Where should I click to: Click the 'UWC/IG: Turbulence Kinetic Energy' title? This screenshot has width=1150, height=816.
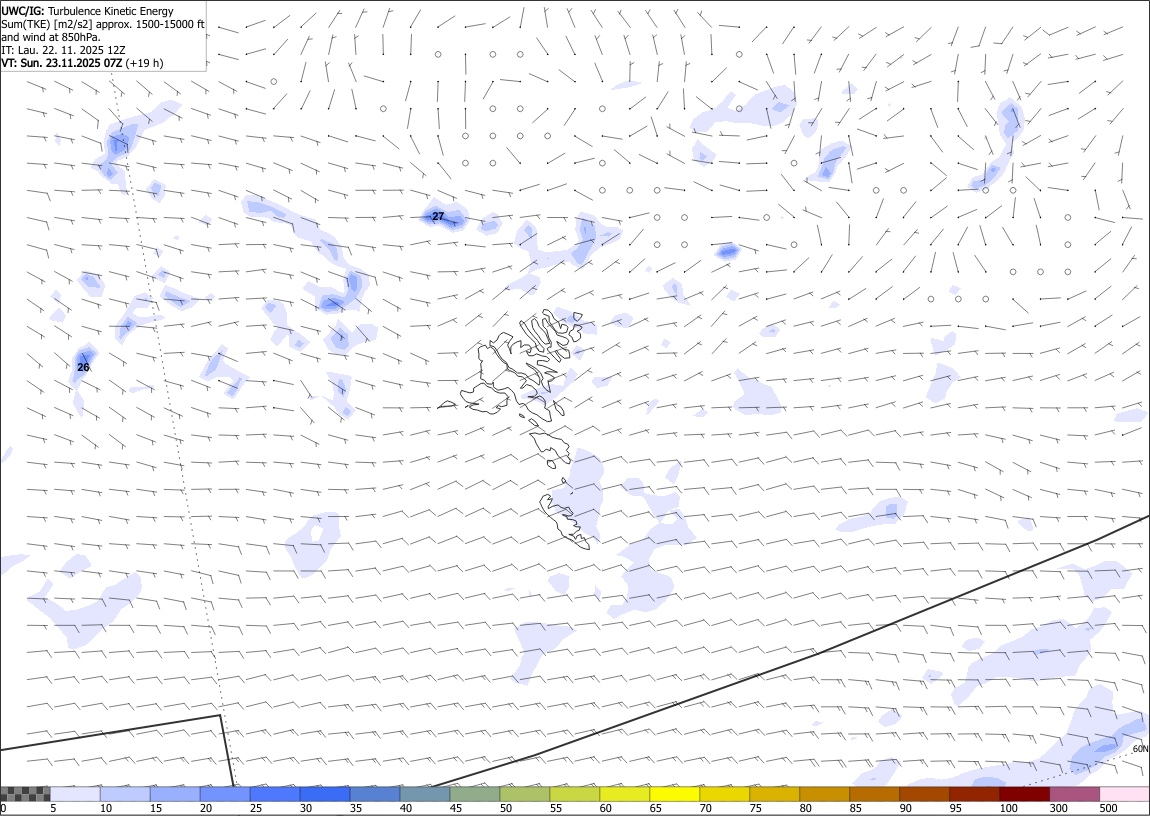(87, 11)
